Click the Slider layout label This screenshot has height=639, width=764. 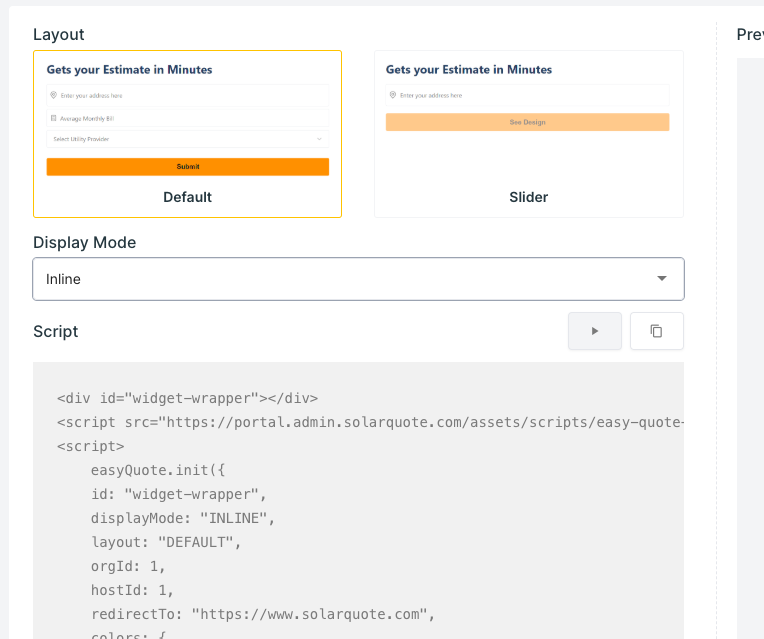point(528,197)
